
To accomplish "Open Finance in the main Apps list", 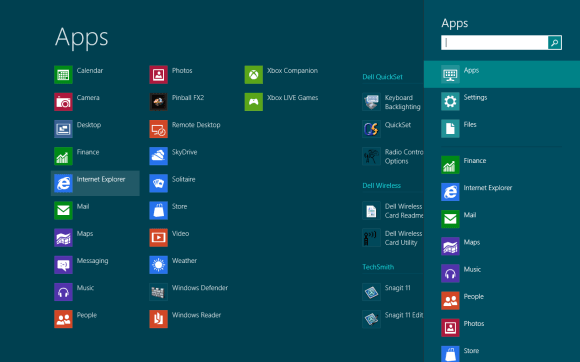I will click(63, 156).
